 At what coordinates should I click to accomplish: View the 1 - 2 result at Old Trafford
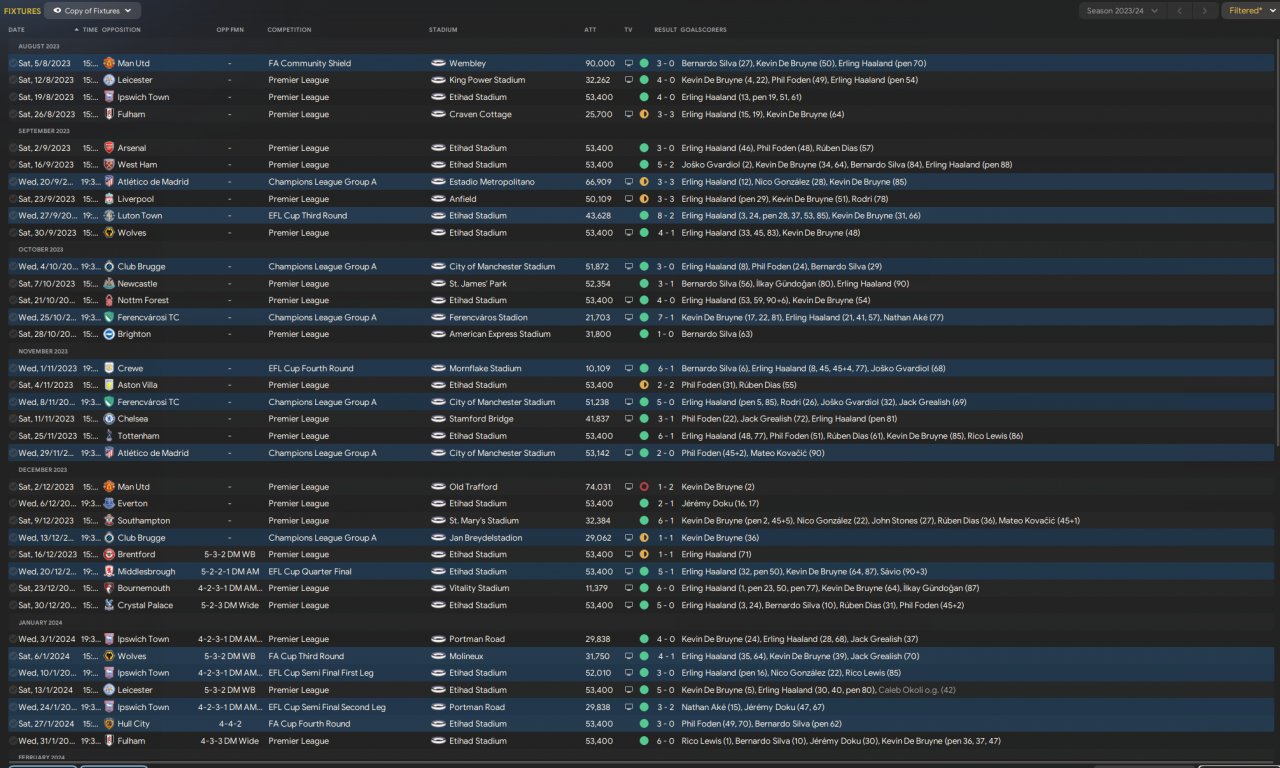pyautogui.click(x=665, y=487)
